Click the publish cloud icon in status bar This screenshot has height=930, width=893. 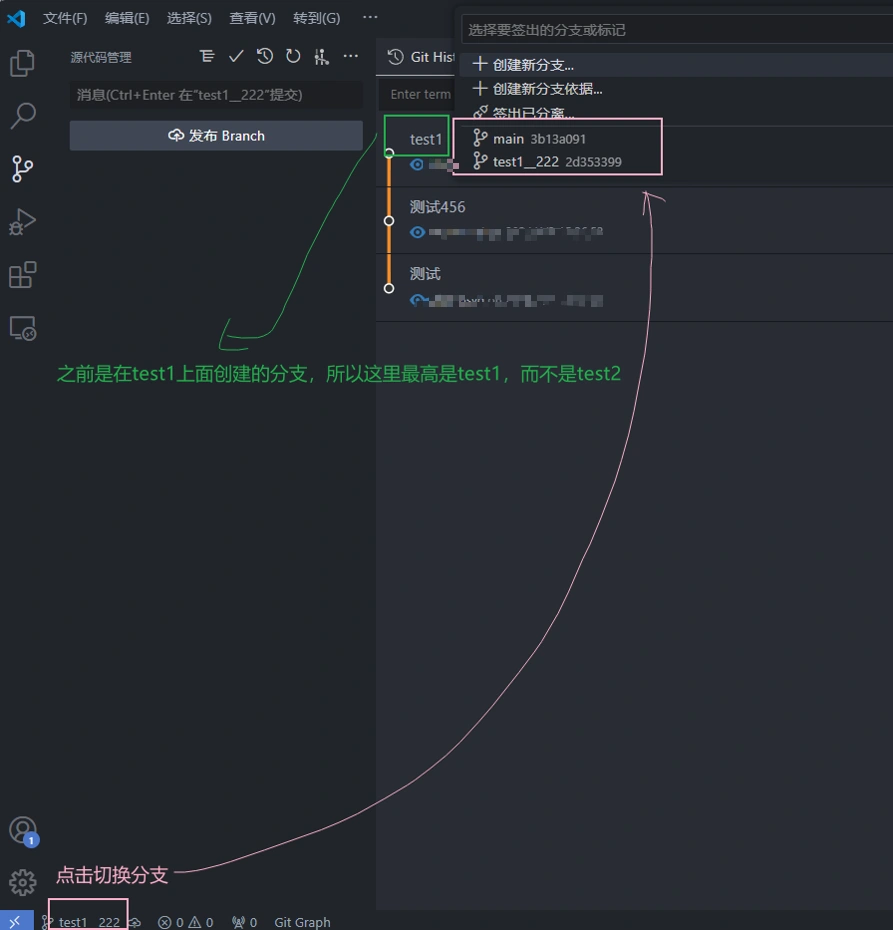coord(135,922)
